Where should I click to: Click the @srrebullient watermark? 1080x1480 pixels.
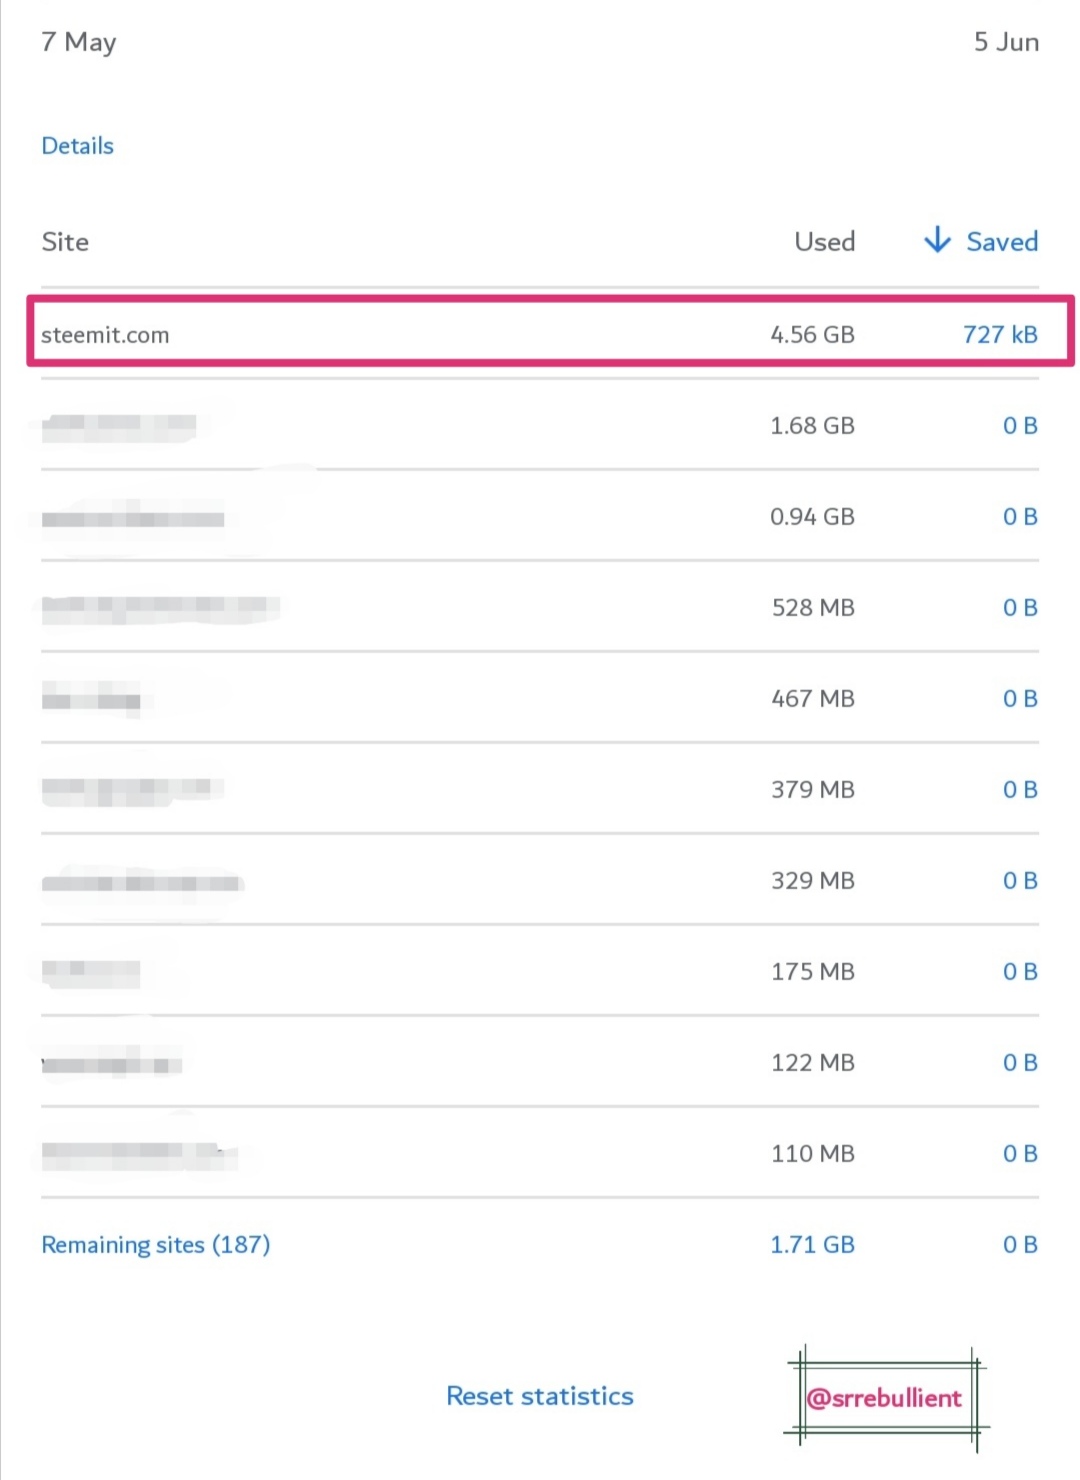pos(884,1398)
